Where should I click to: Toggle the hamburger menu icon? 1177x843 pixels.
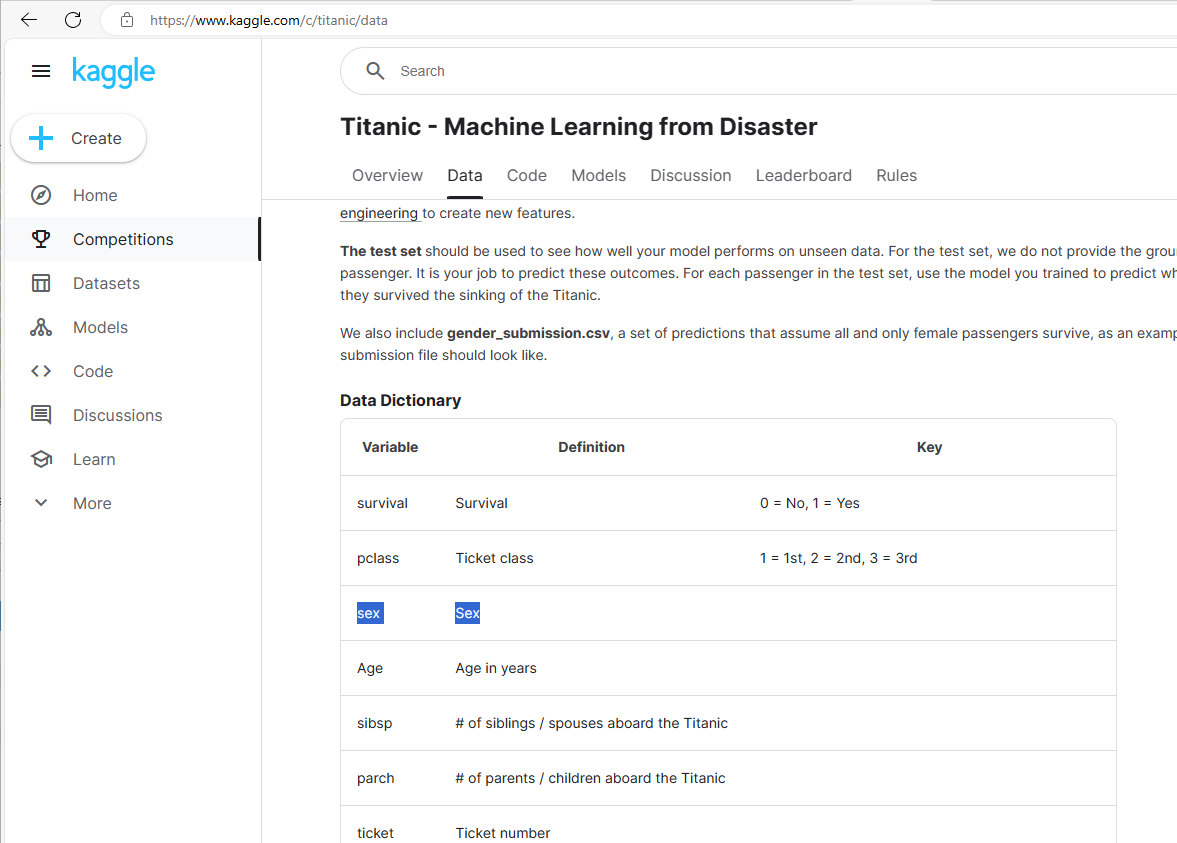41,71
